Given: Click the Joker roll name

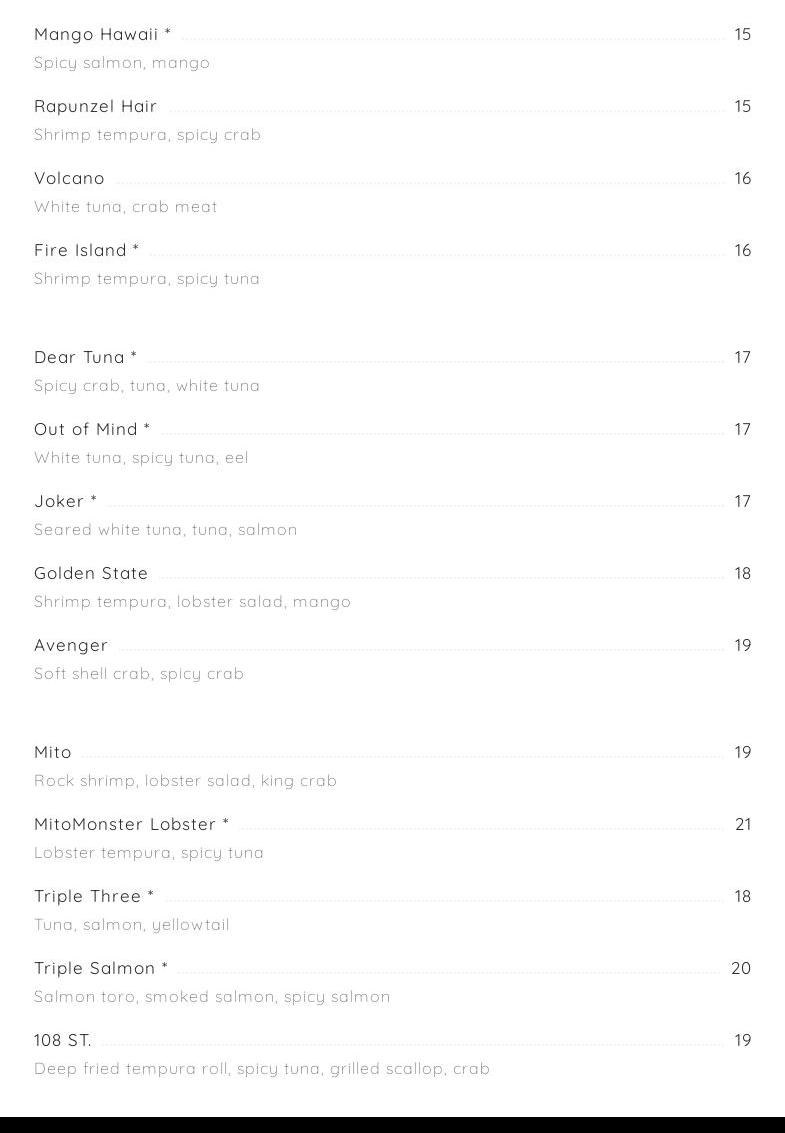Looking at the screenshot, I should [65, 501].
